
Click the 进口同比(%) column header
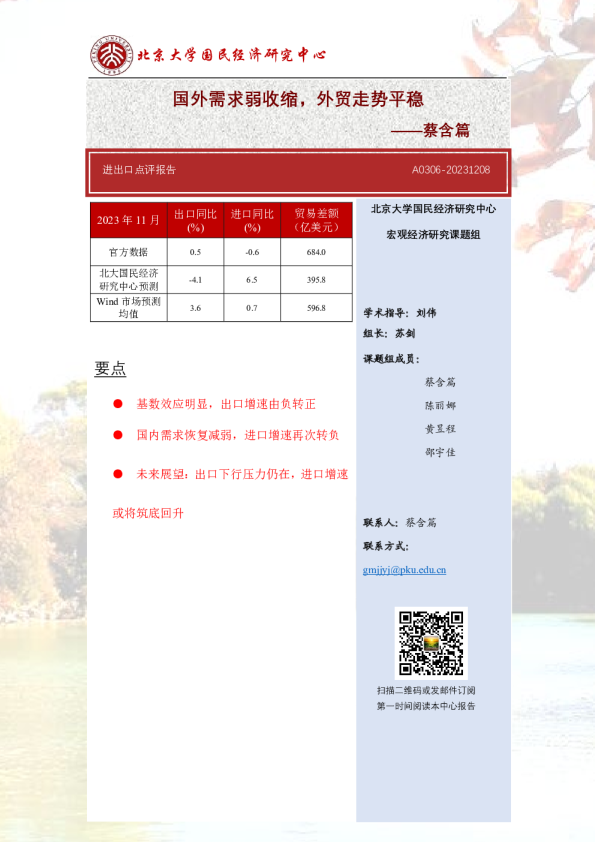252,220
